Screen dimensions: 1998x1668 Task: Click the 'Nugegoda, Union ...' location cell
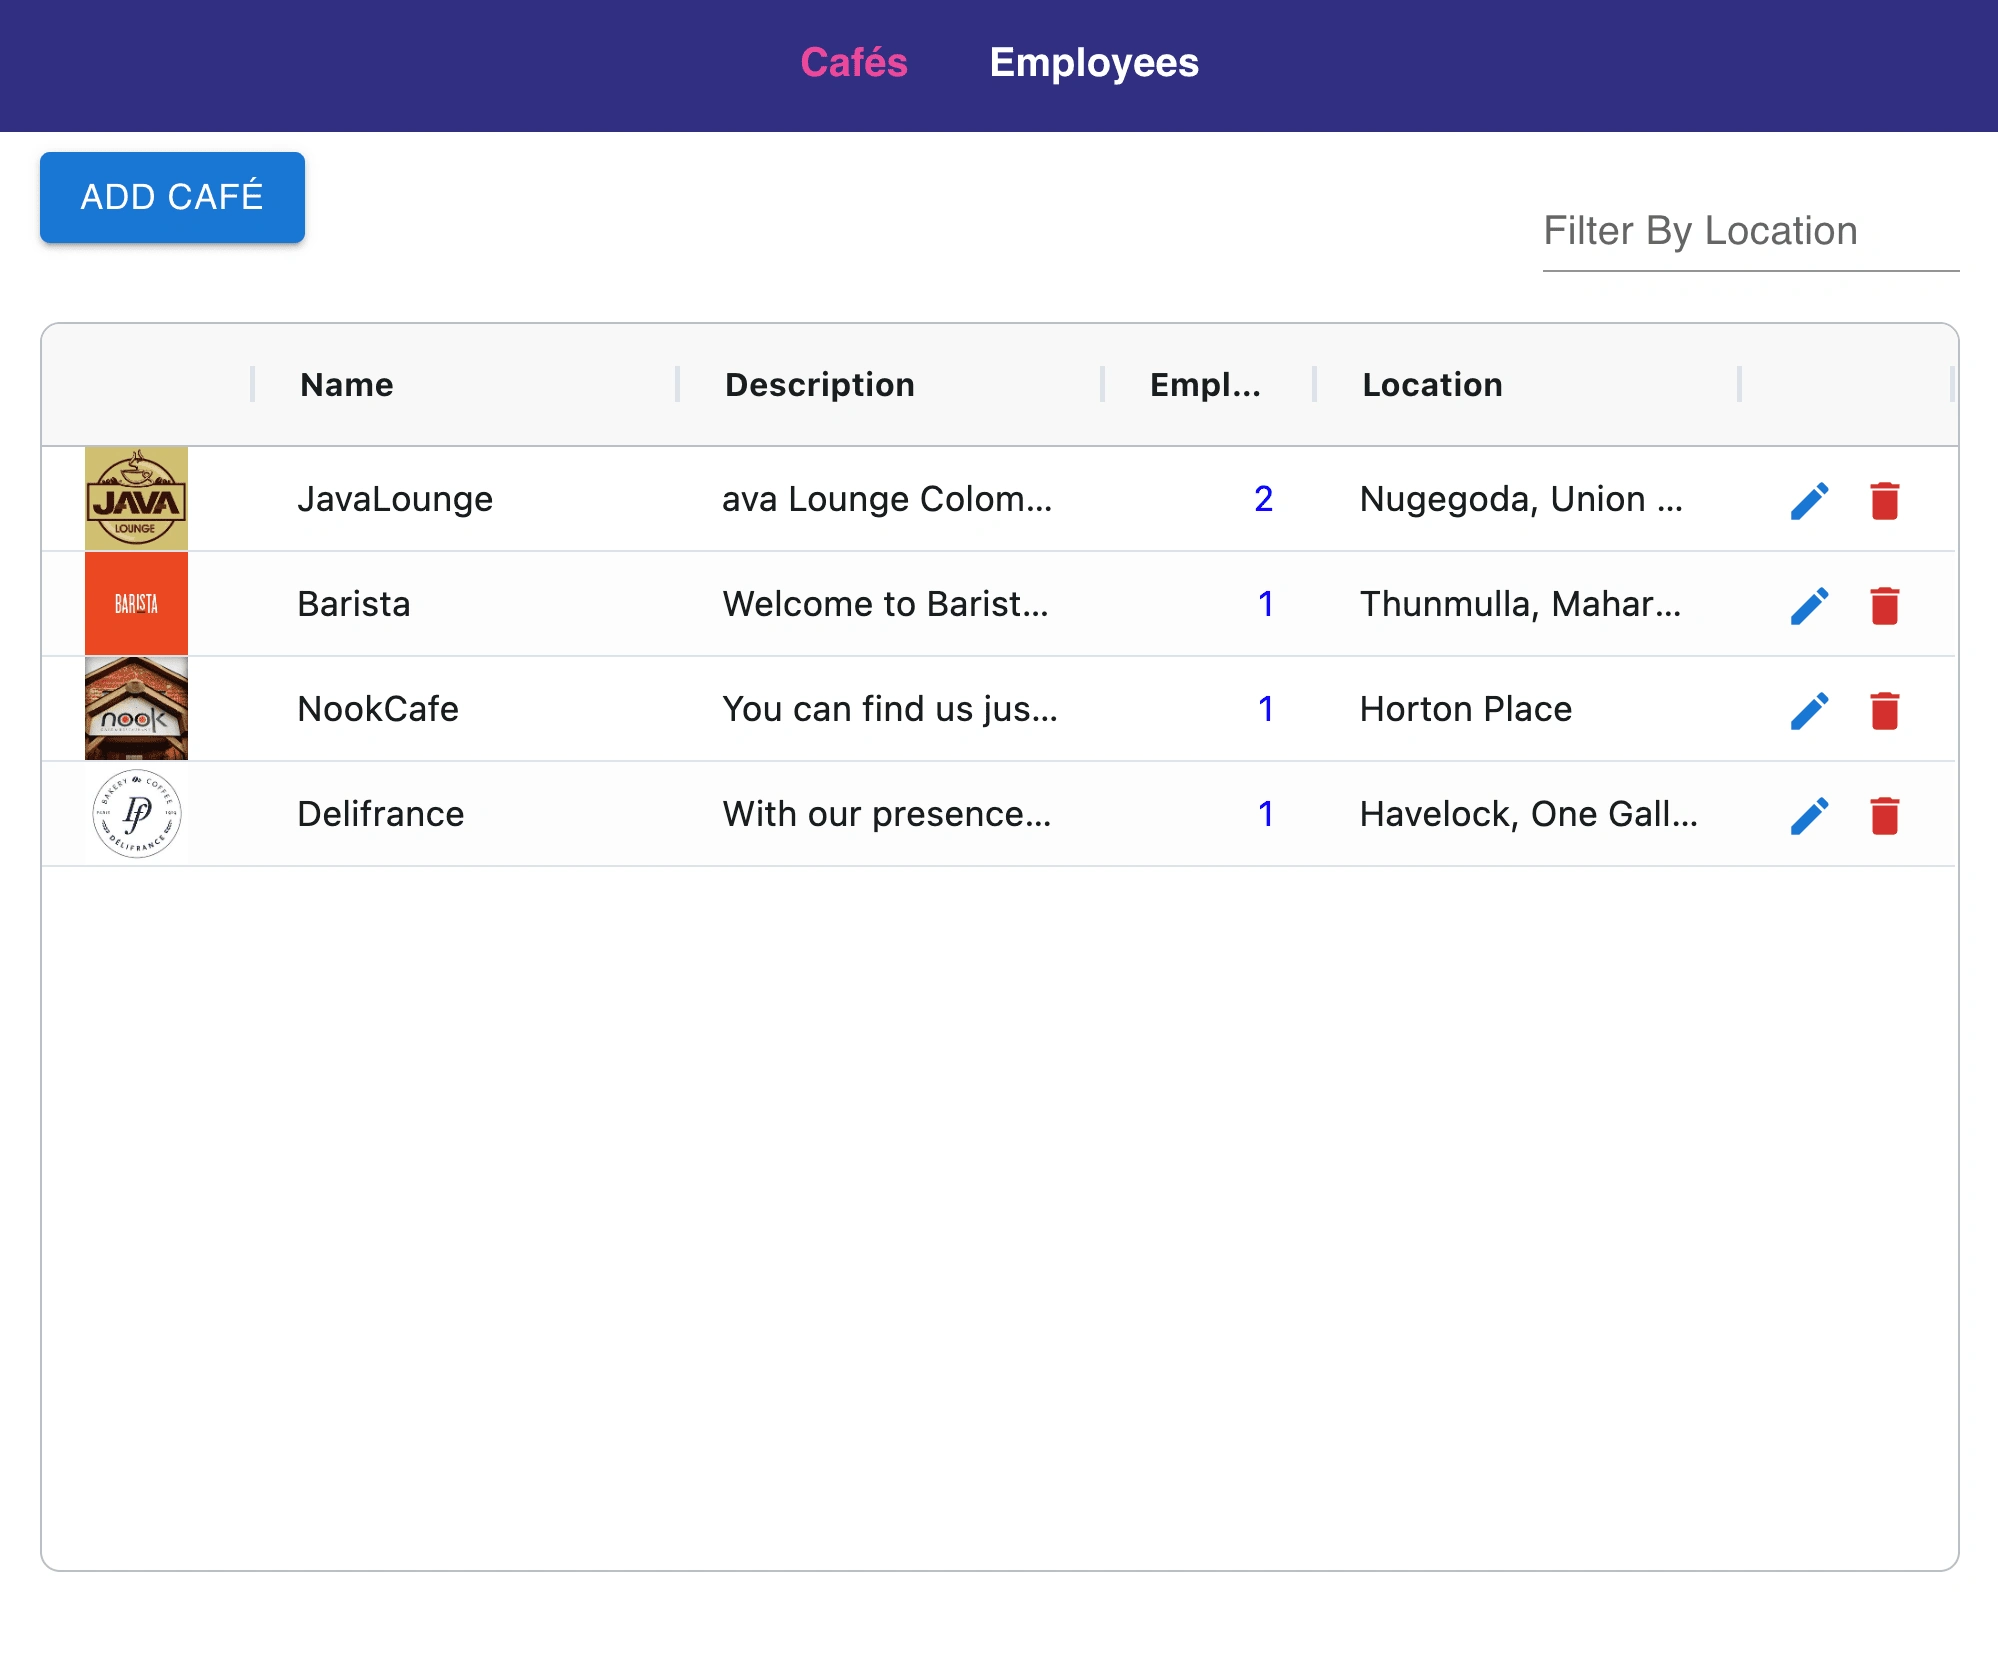pyautogui.click(x=1521, y=499)
